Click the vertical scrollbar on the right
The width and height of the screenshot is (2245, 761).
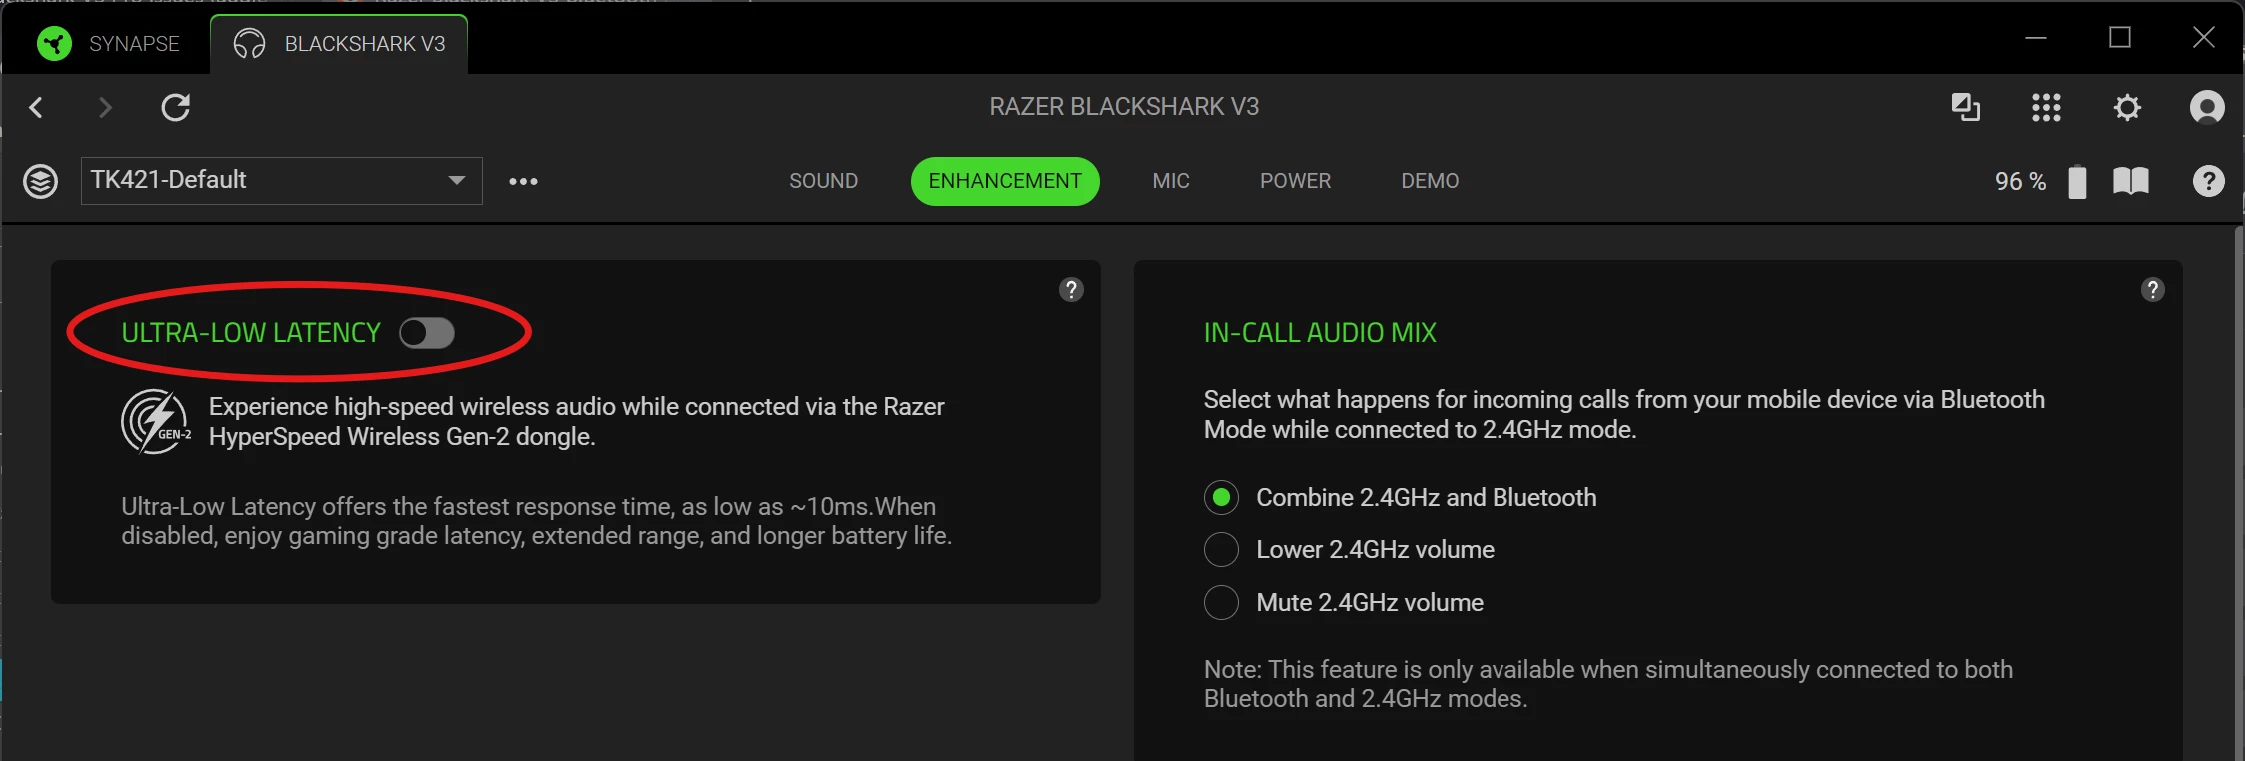tap(2239, 493)
